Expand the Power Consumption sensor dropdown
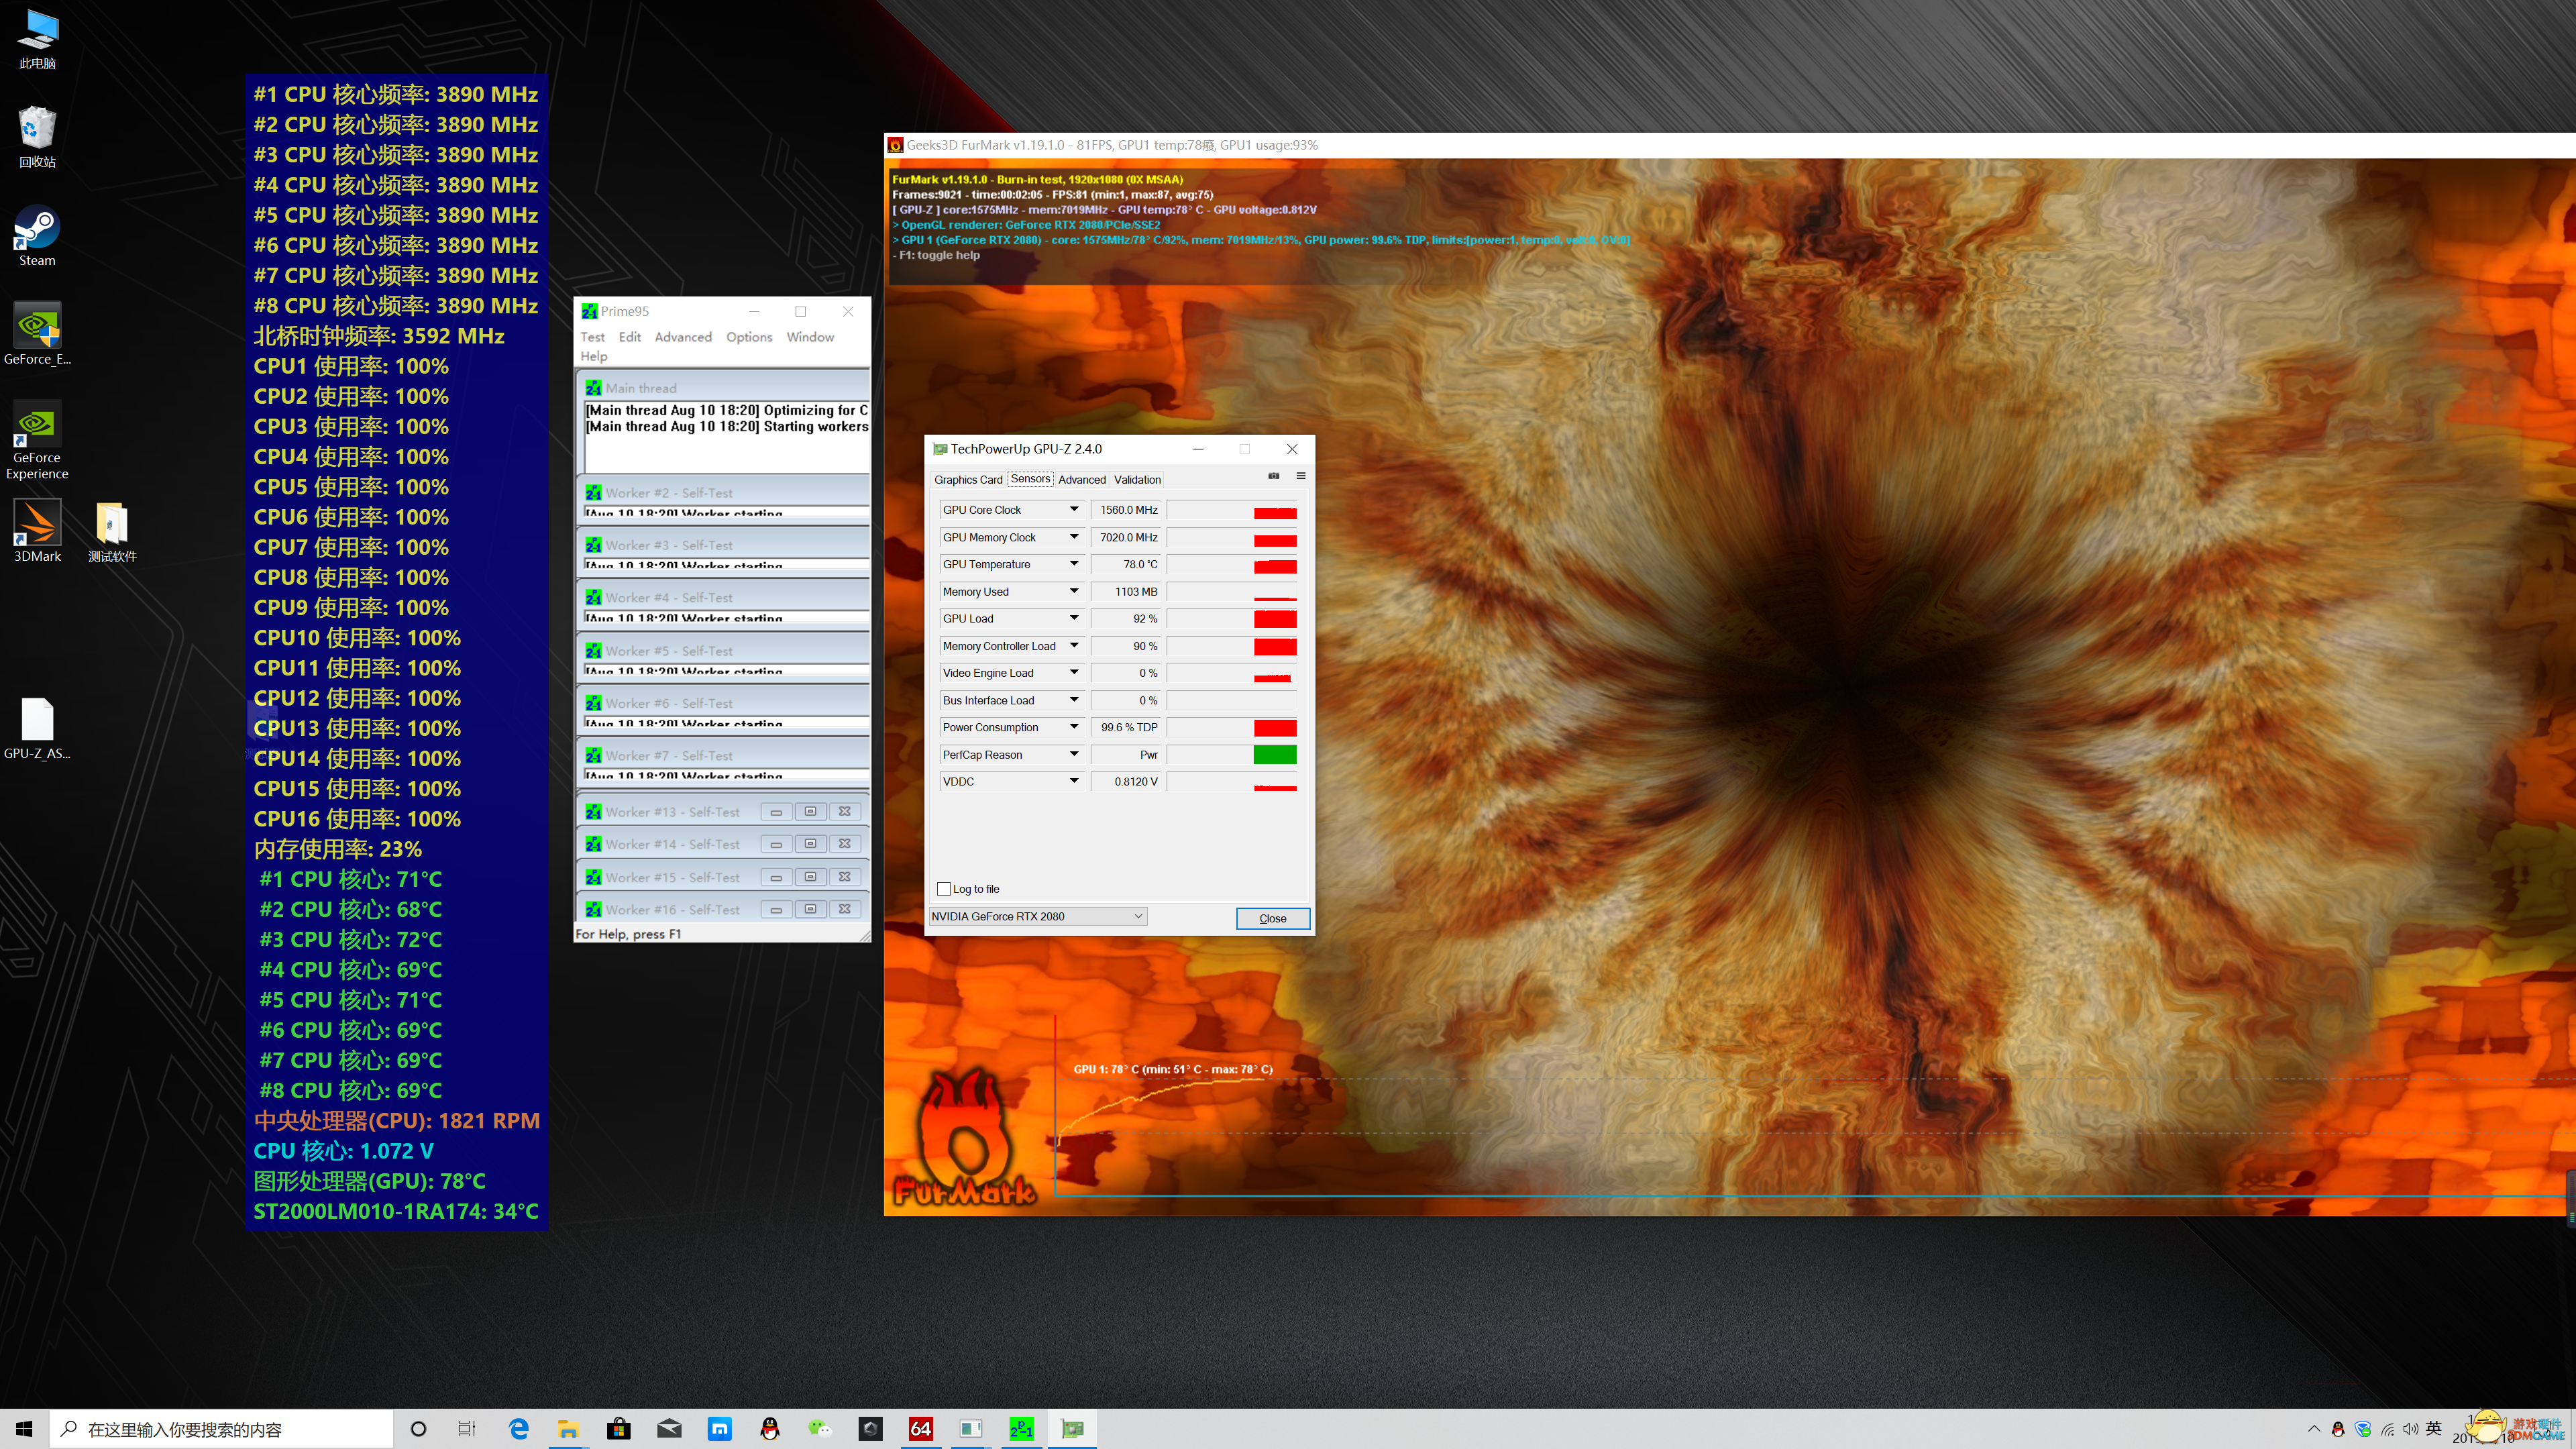This screenshot has width=2576, height=1449. coord(1073,727)
